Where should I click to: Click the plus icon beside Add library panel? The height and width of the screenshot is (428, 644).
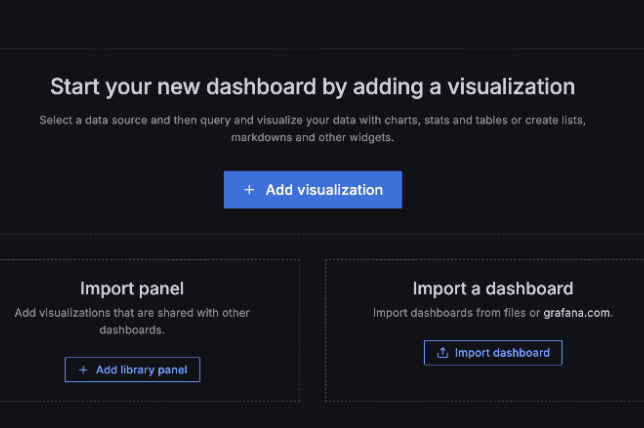83,370
